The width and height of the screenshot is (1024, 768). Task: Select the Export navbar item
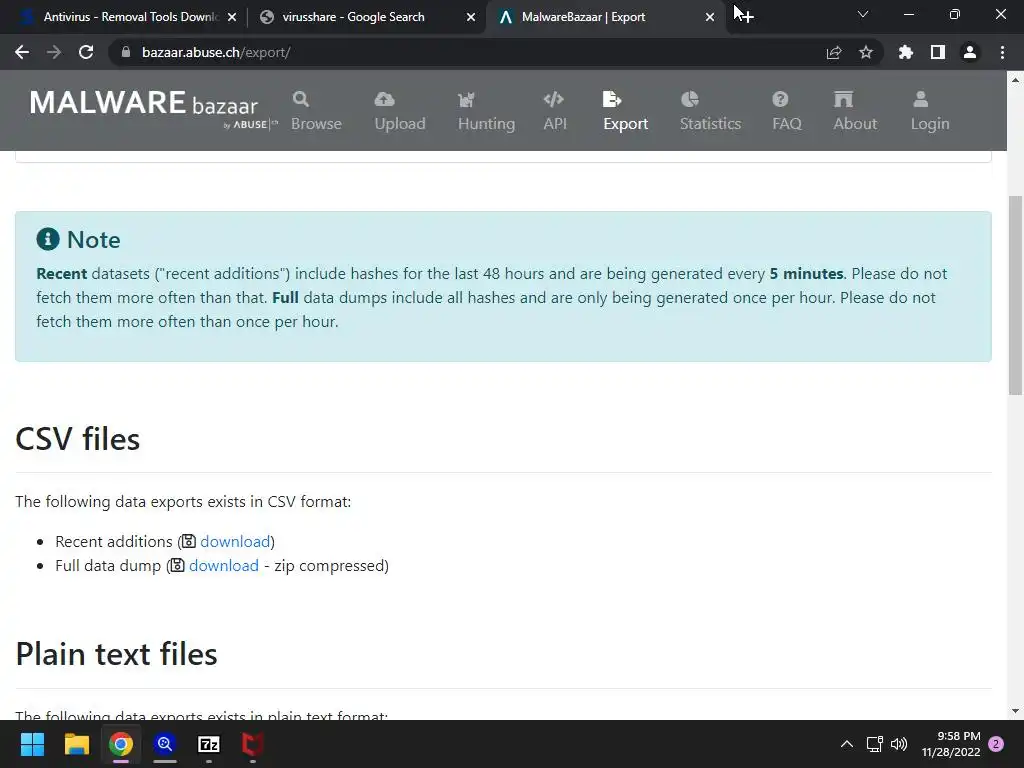[625, 111]
